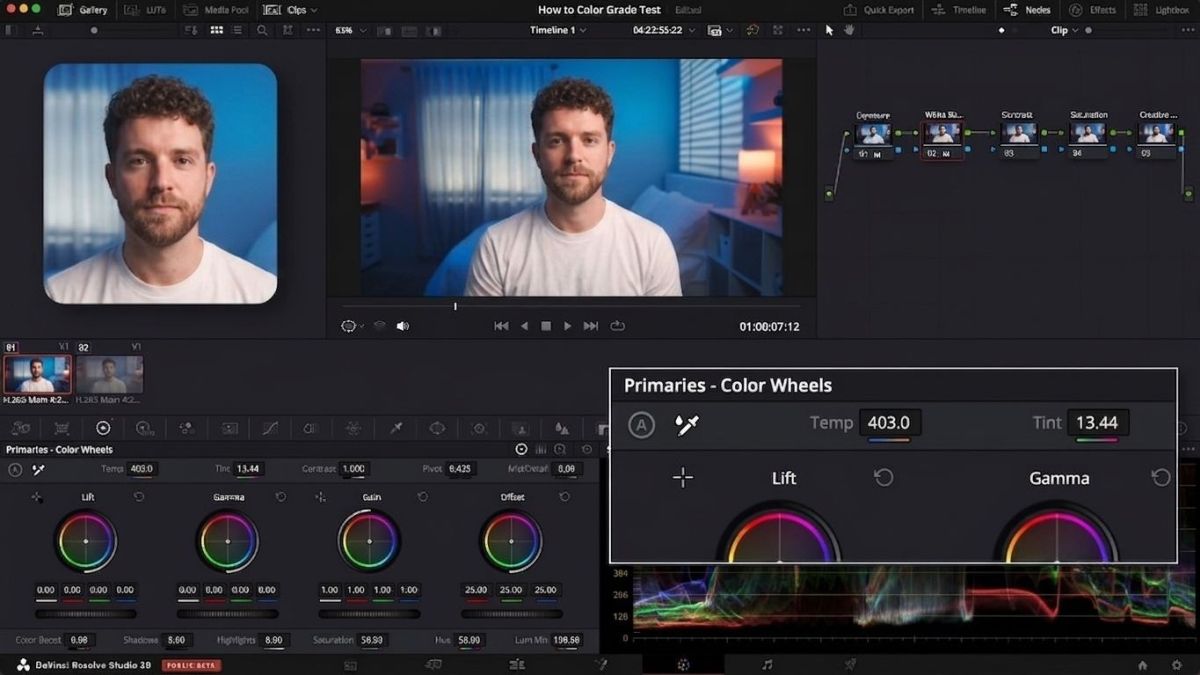This screenshot has width=1200, height=675.
Task: Select clip thumbnail 01 in timeline
Action: [x=37, y=375]
